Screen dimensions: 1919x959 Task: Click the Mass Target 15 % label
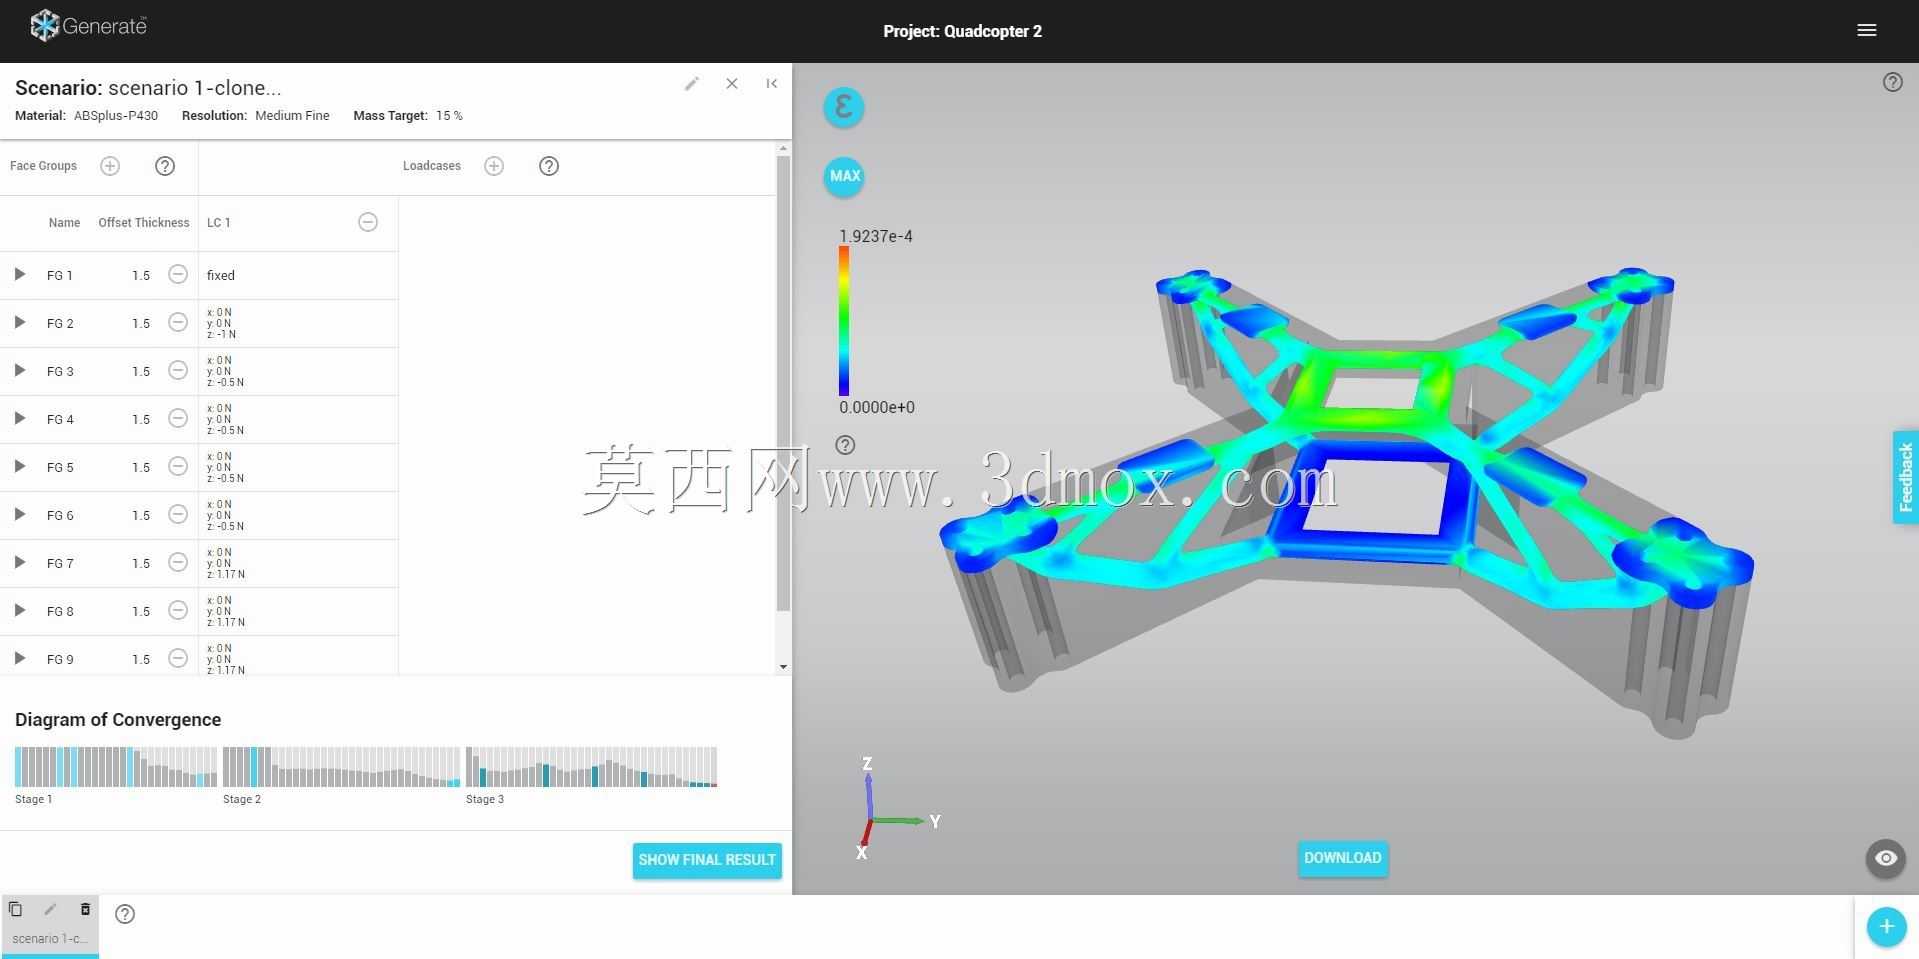click(x=408, y=116)
